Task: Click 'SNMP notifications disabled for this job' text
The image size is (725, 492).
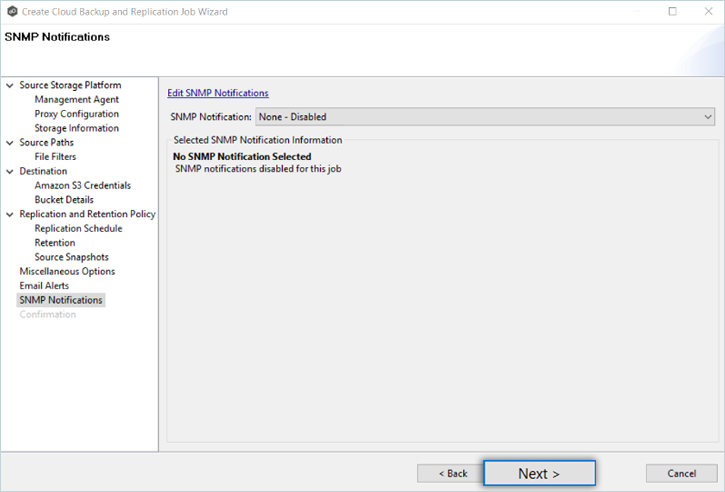Action: pyautogui.click(x=258, y=169)
